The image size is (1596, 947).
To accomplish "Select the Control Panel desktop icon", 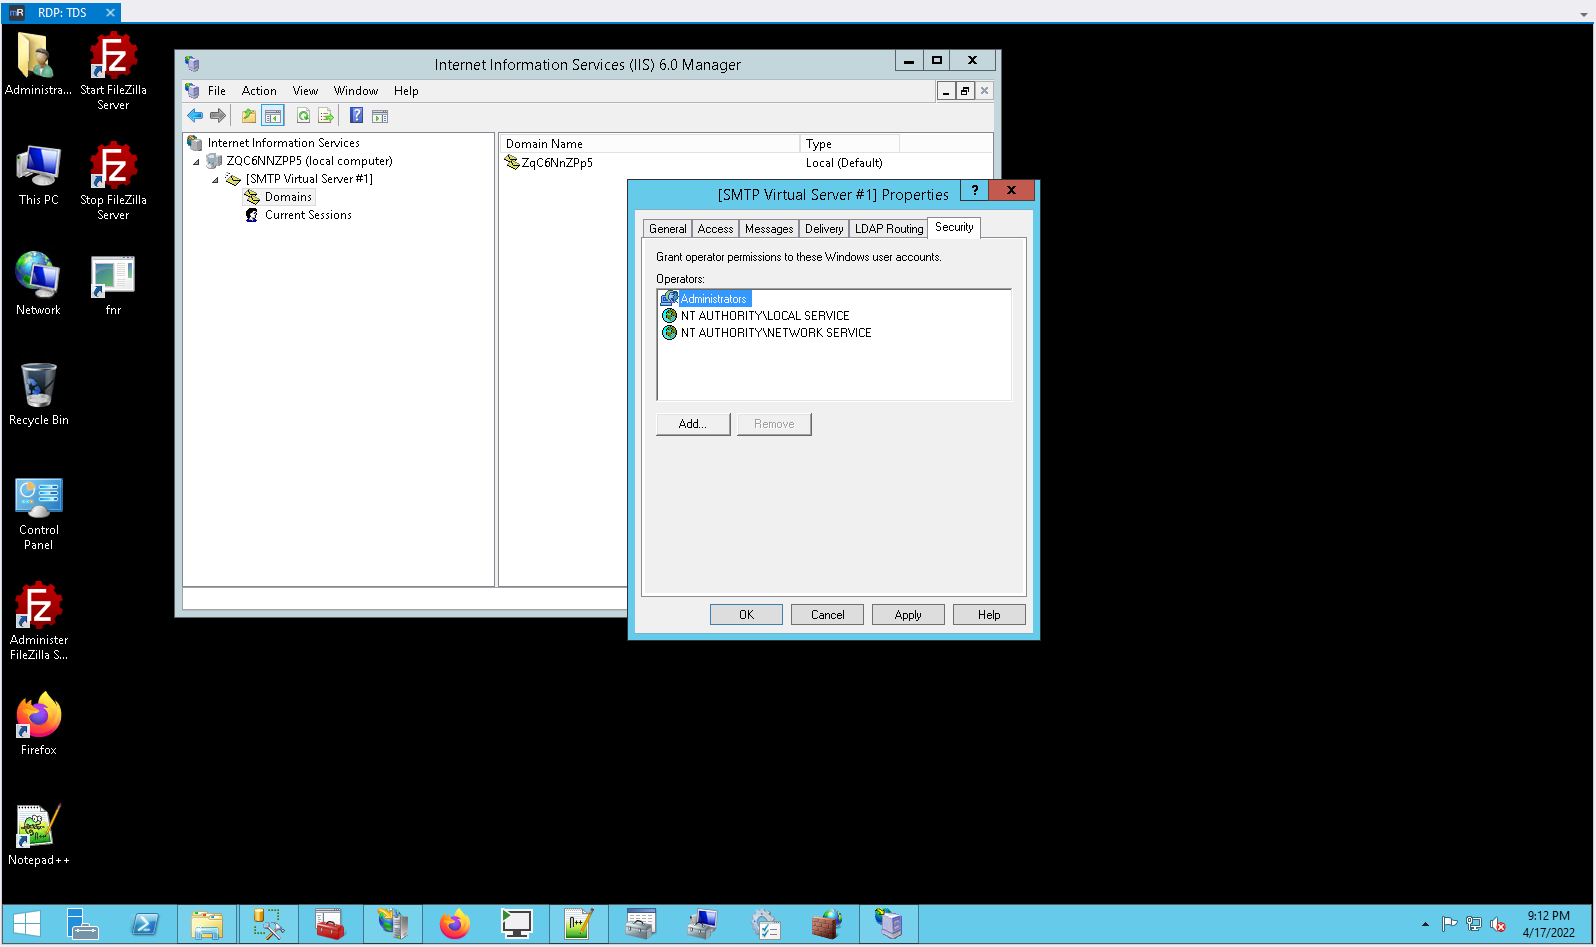I will pos(39,513).
